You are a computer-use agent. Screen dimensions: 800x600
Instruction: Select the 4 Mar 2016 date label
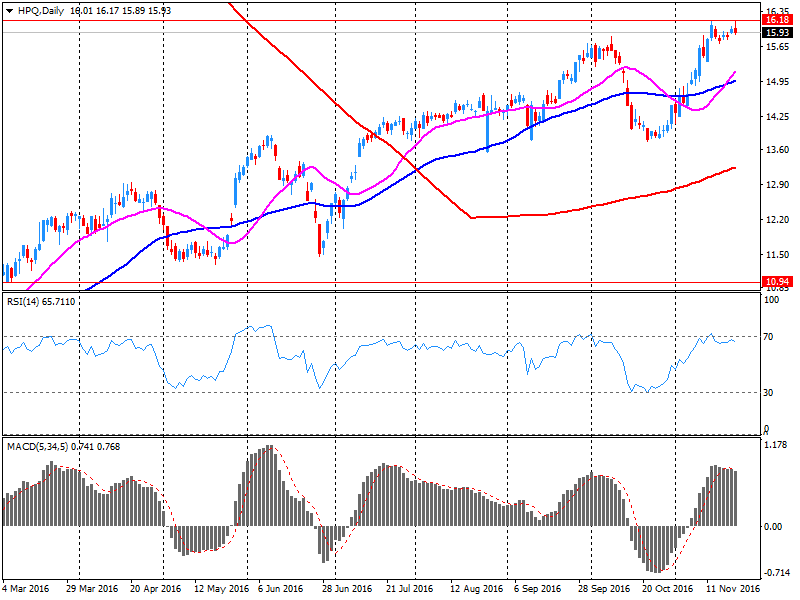click(x=26, y=588)
